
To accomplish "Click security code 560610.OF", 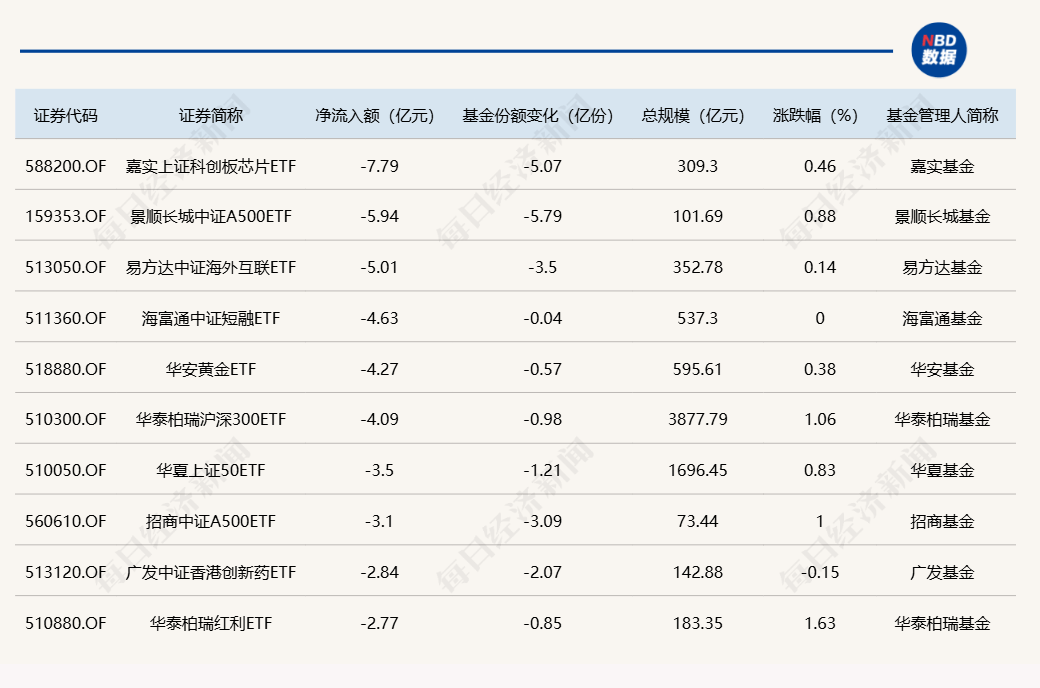I will (x=66, y=521).
